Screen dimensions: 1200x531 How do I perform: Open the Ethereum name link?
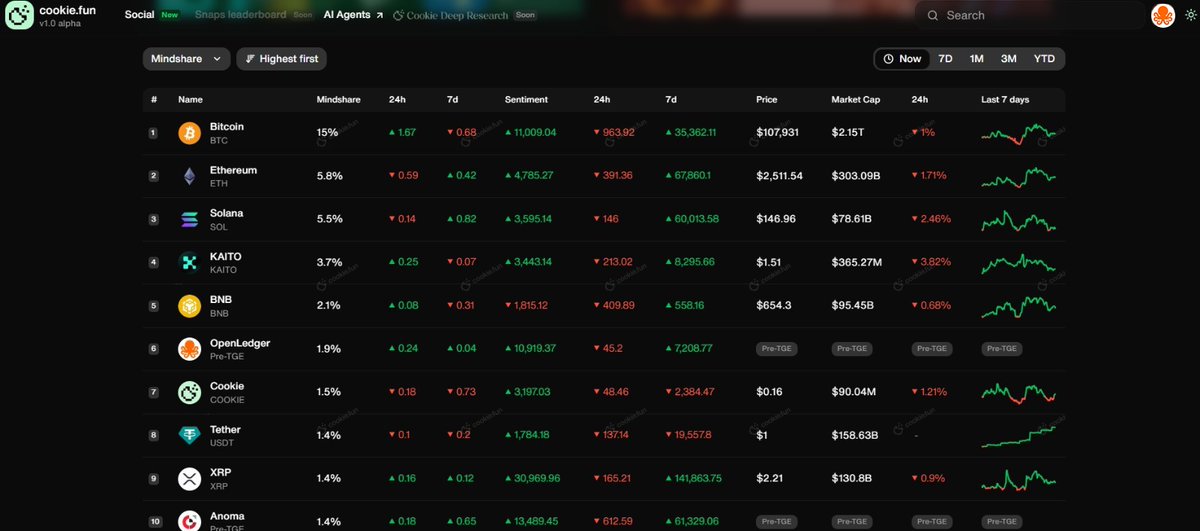pyautogui.click(x=233, y=170)
